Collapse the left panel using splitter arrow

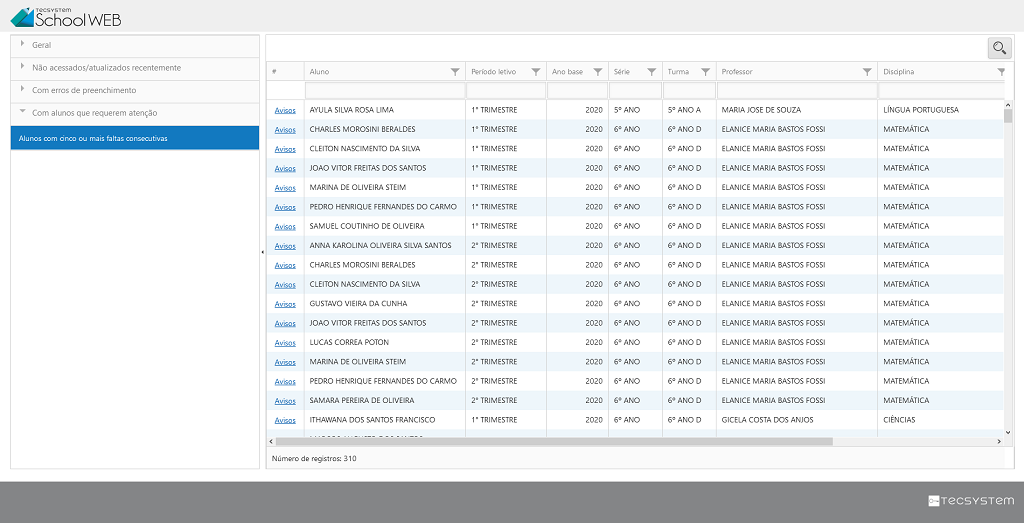[x=262, y=252]
